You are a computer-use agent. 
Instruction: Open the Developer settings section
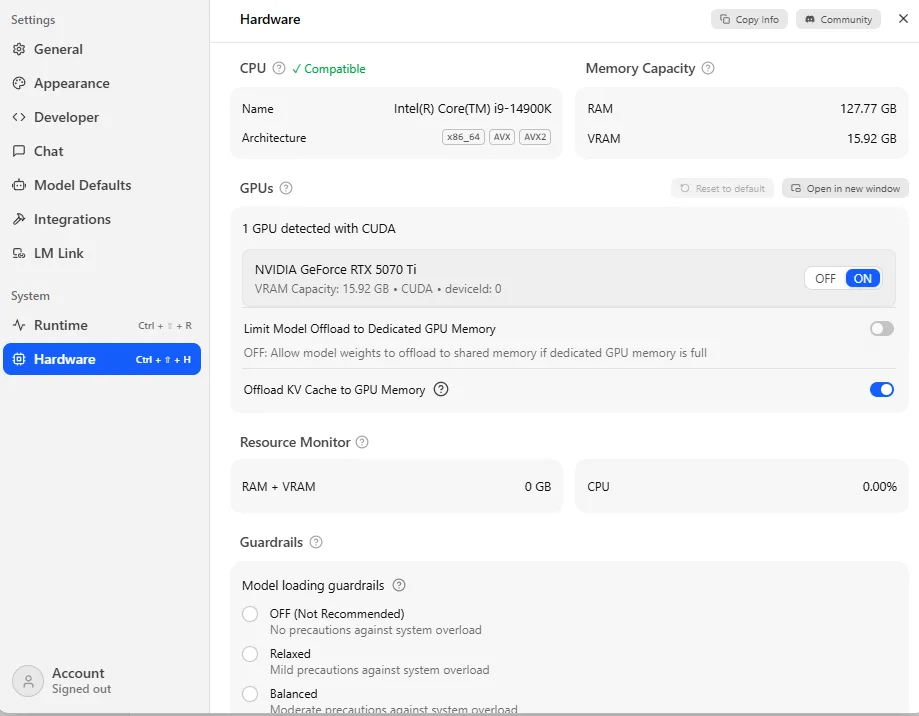102,117
